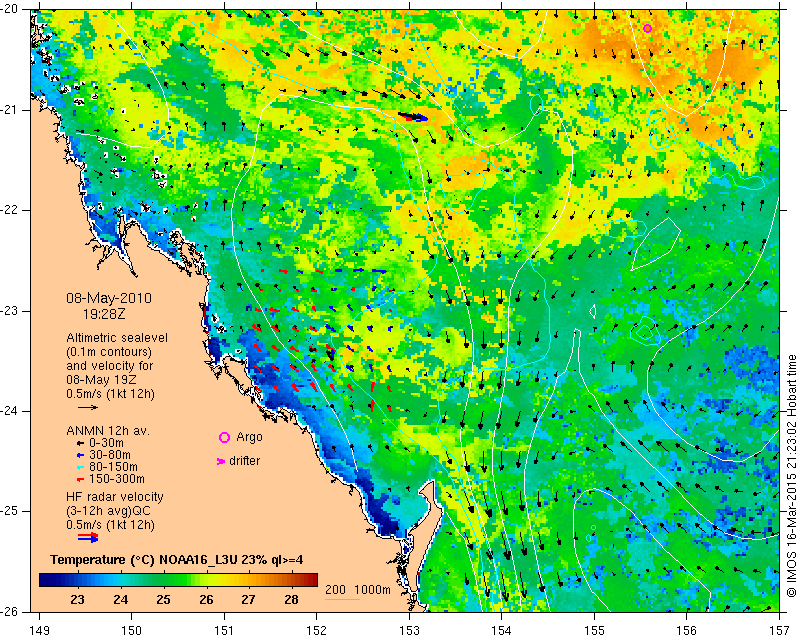The image size is (800, 640).
Task: Click the longitude label 149
Action: [x=40, y=631]
